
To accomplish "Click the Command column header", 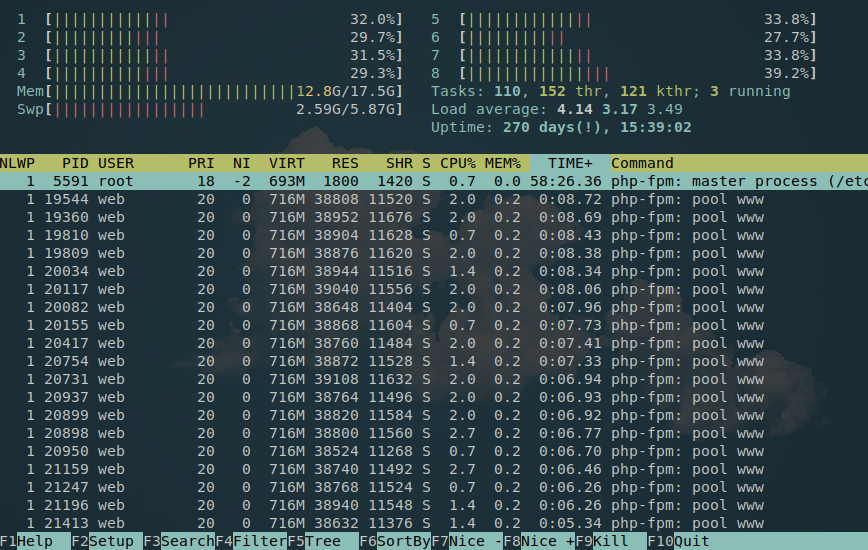I will click(x=642, y=163).
